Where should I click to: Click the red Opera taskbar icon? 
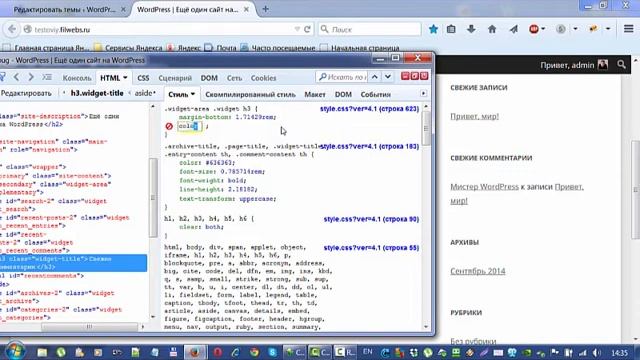tap(218, 352)
